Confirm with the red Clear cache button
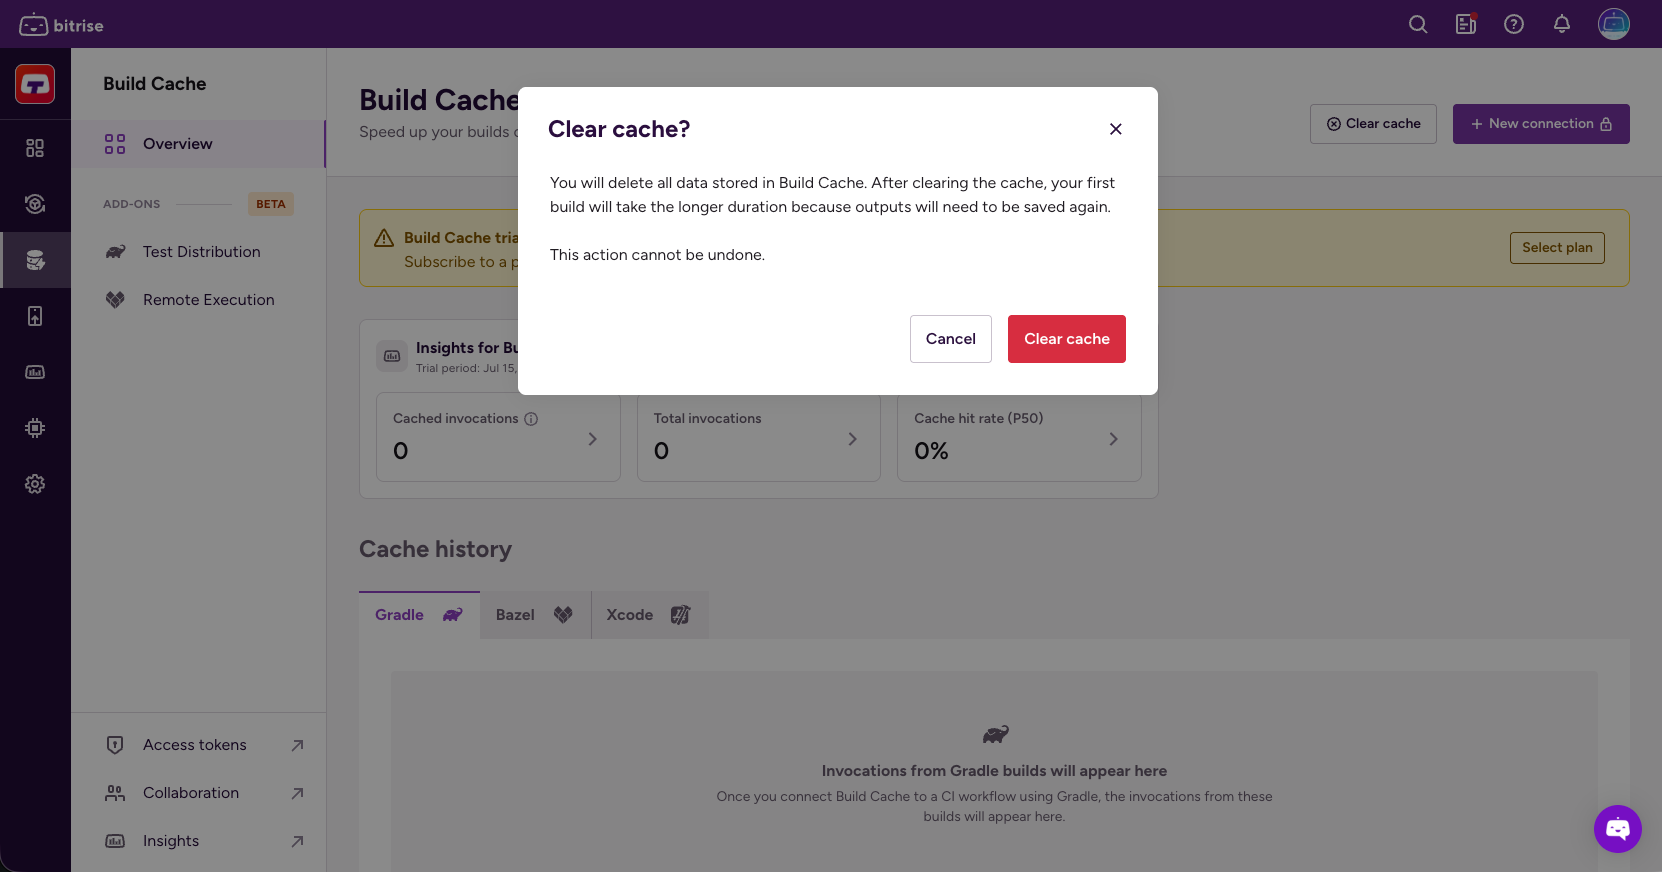Viewport: 1662px width, 872px height. click(1066, 339)
